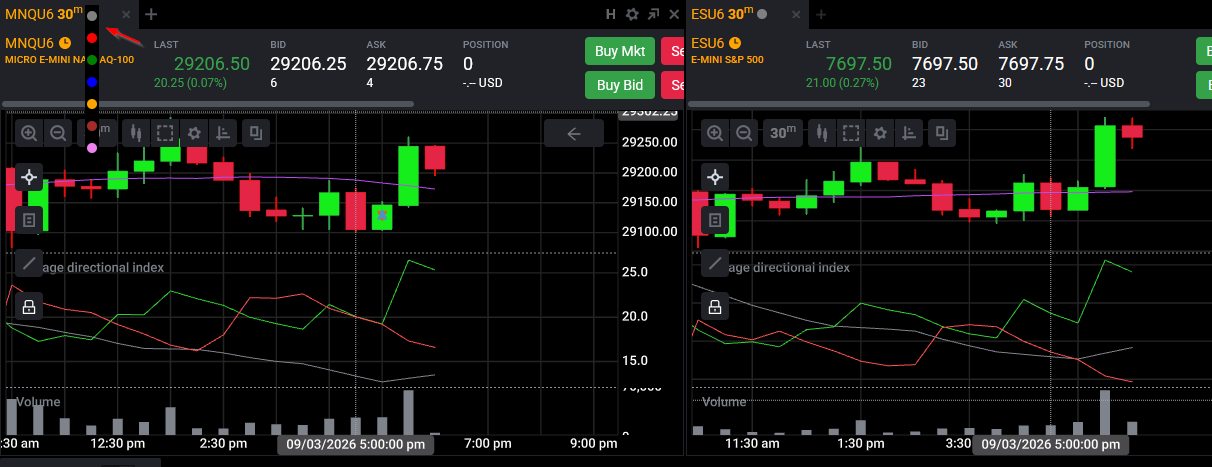This screenshot has width=1212, height=467.
Task: Click the E-MINI S&P 500 contract name
Action: pyautogui.click(x=727, y=60)
